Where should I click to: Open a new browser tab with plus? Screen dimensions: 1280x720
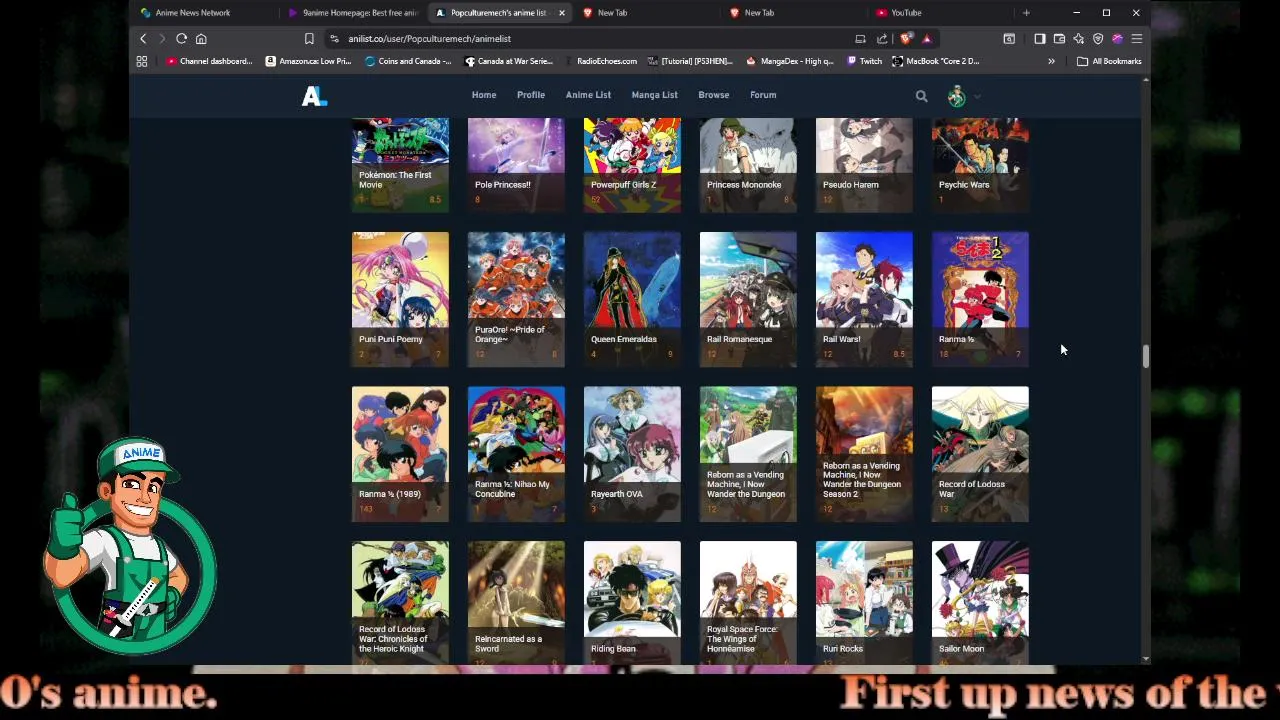[1026, 13]
